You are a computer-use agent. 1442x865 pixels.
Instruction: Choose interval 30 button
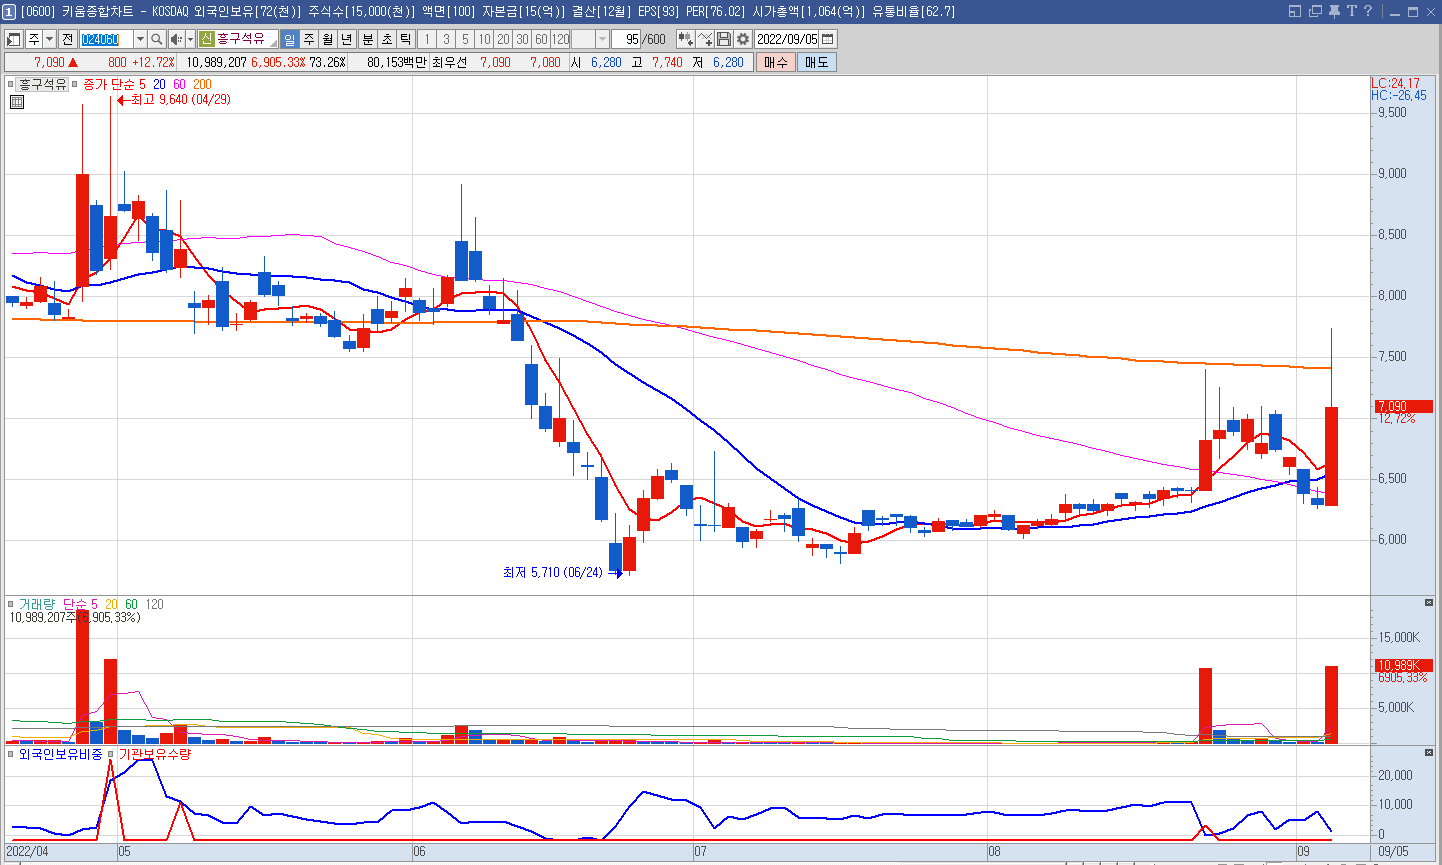tap(522, 39)
